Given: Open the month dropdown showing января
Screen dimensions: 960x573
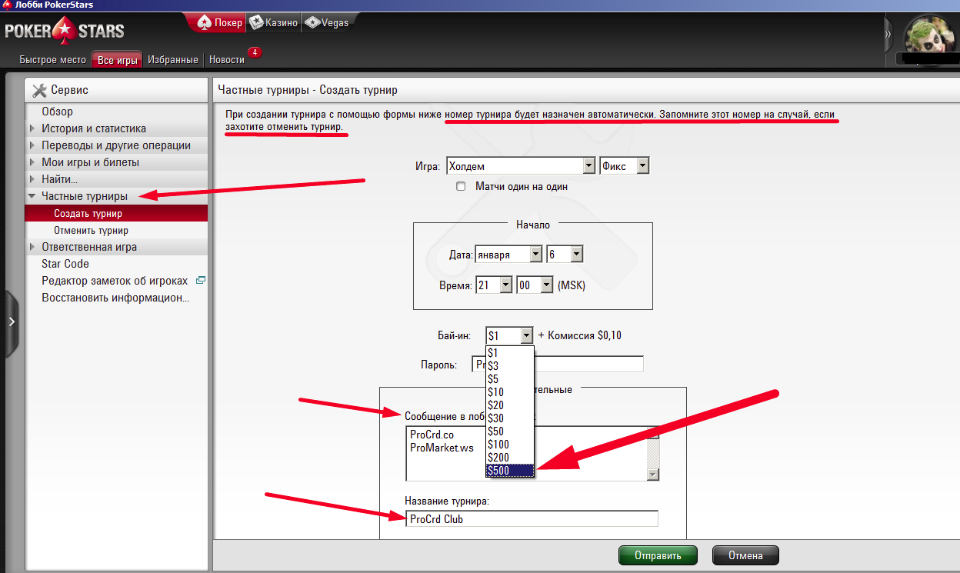Looking at the screenshot, I should tap(508, 254).
